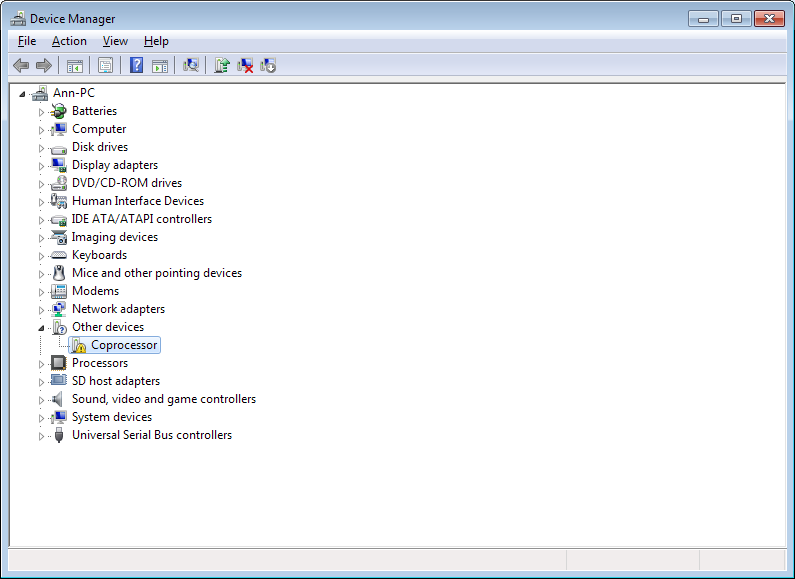Click the DVD/CD-ROM drives disc icon
This screenshot has width=795, height=579.
click(59, 183)
